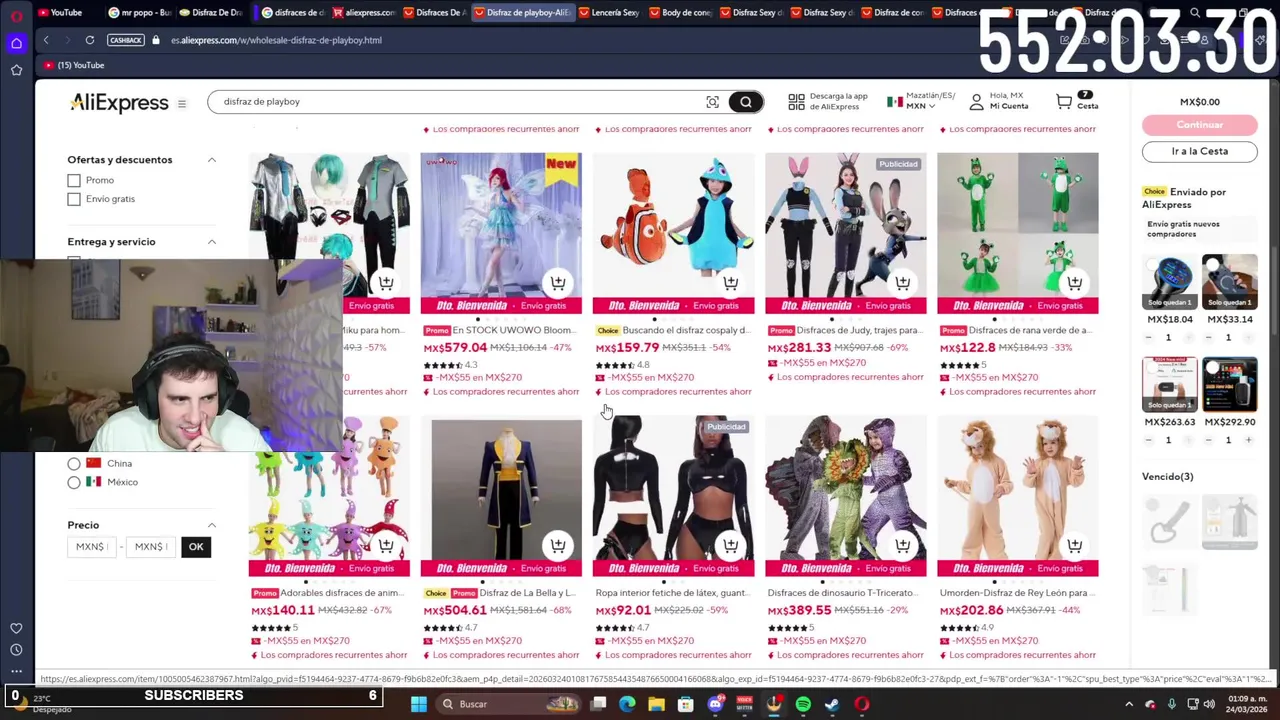1280x720 pixels.
Task: Check the Promo filter checkbox
Action: [x=74, y=180]
